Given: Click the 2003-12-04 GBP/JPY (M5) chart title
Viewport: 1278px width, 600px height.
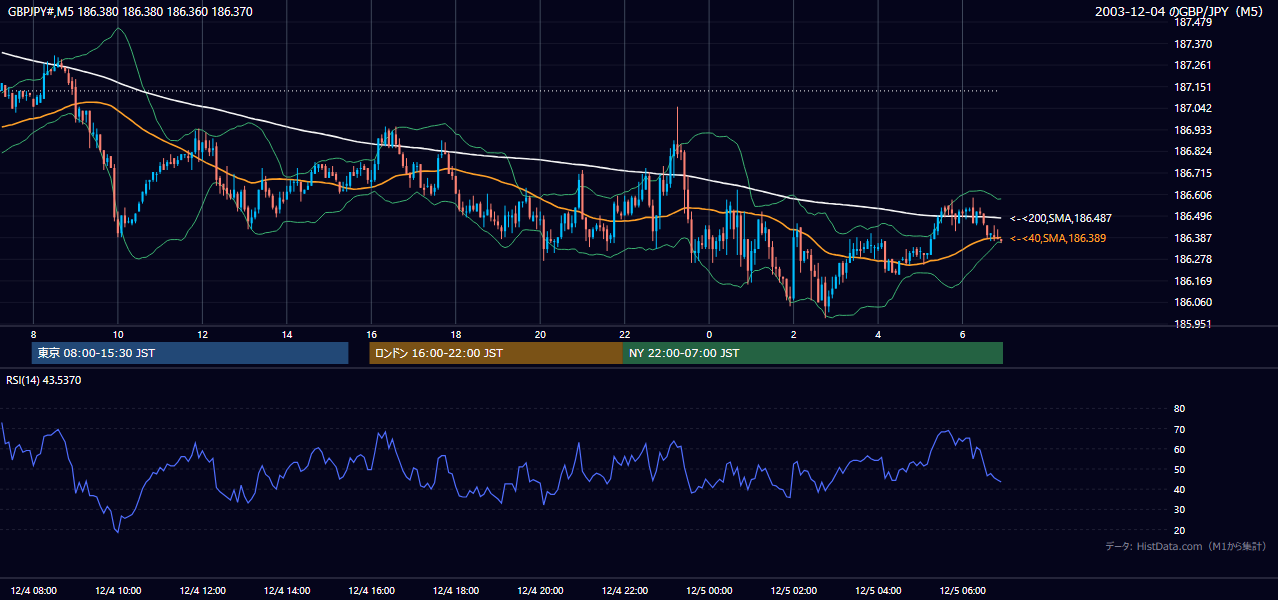Looking at the screenshot, I should (x=1180, y=11).
